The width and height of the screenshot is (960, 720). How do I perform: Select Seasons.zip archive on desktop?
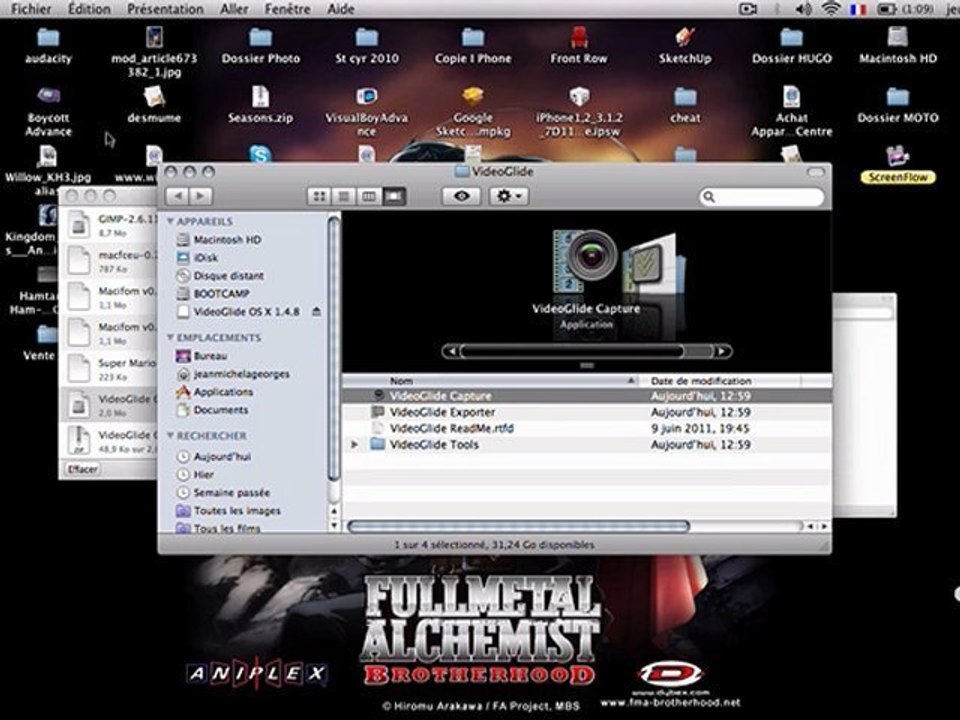[260, 97]
